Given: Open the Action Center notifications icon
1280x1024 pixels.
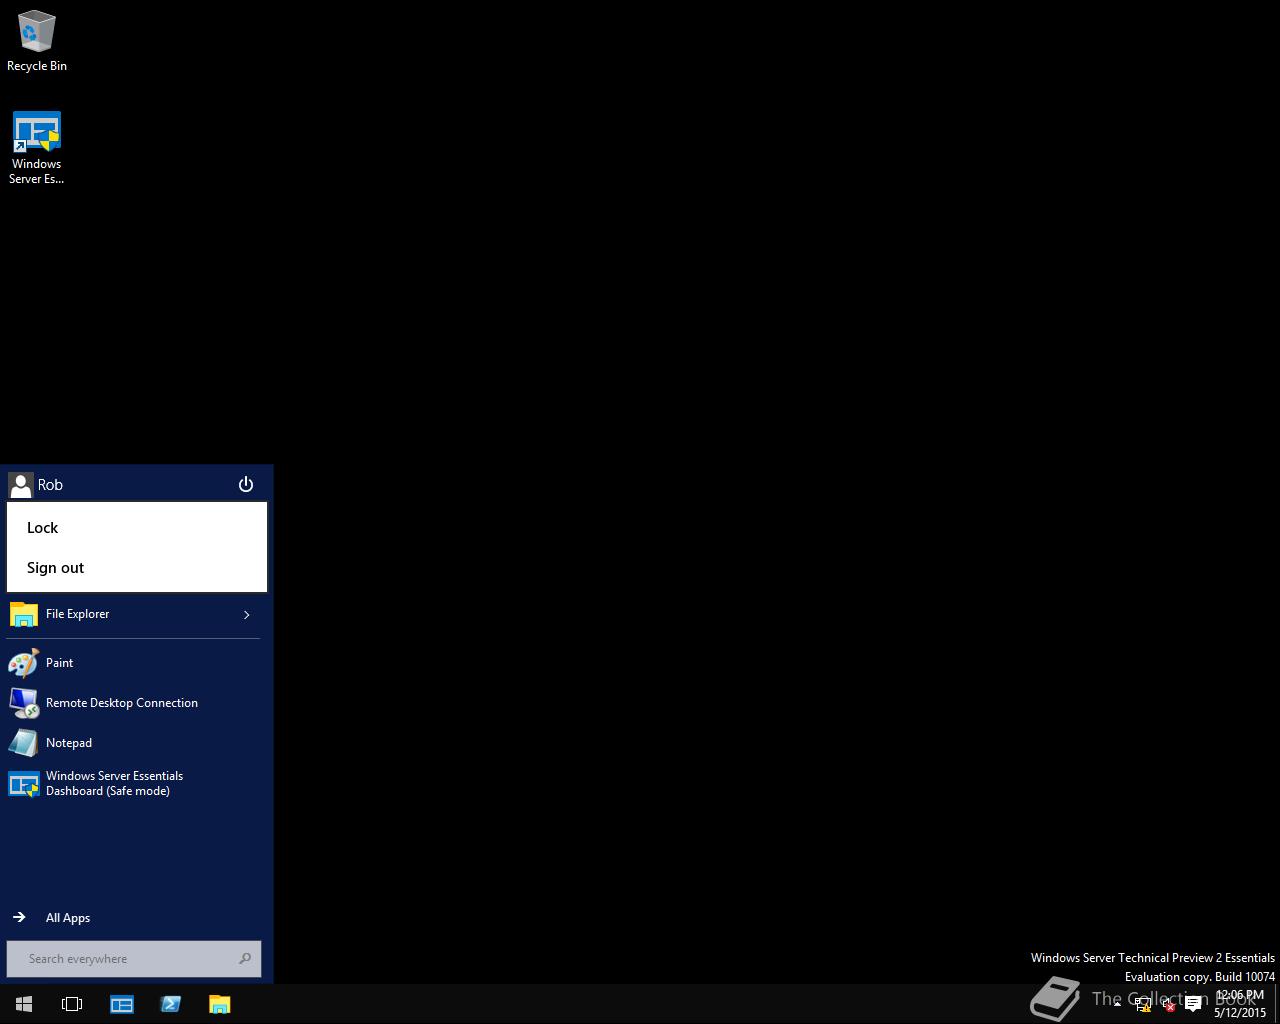Looking at the screenshot, I should (1193, 1005).
